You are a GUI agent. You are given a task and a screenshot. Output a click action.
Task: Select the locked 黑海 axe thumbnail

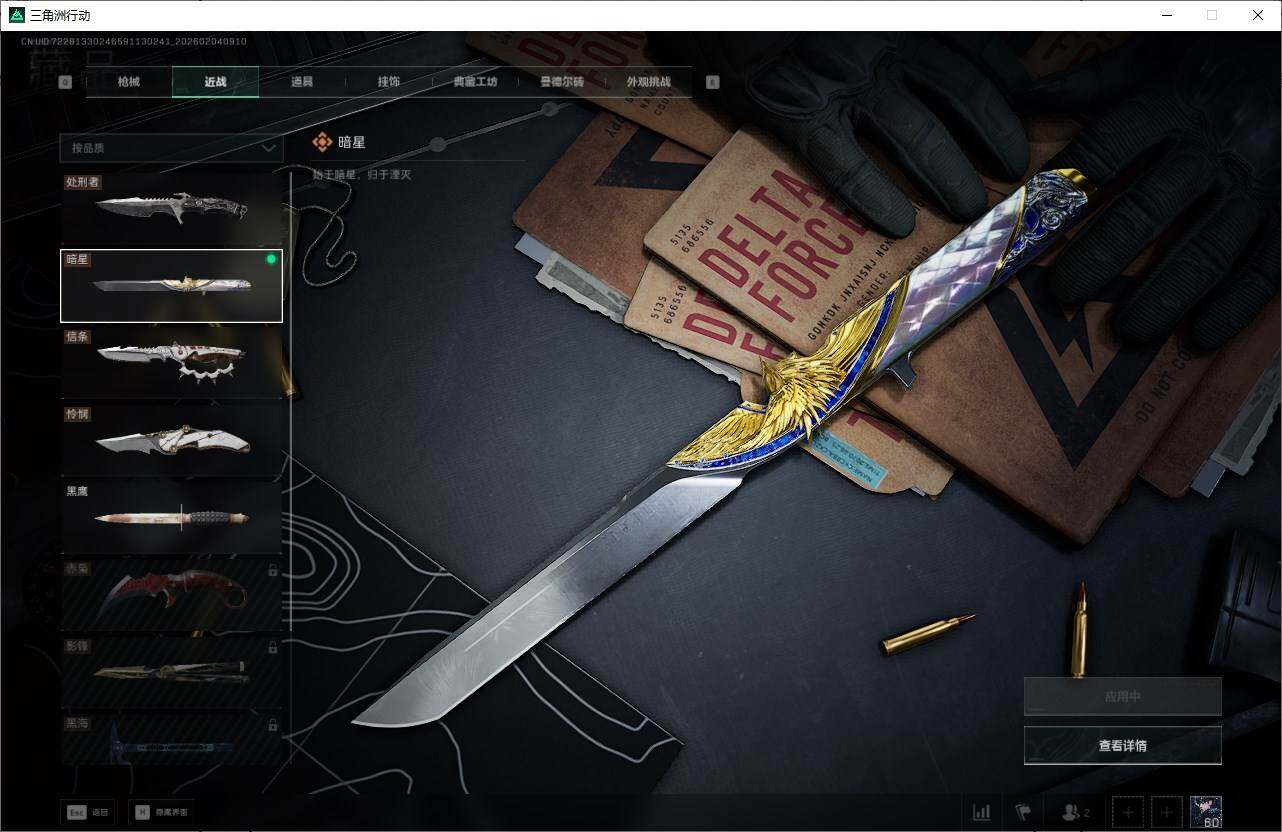(x=171, y=740)
